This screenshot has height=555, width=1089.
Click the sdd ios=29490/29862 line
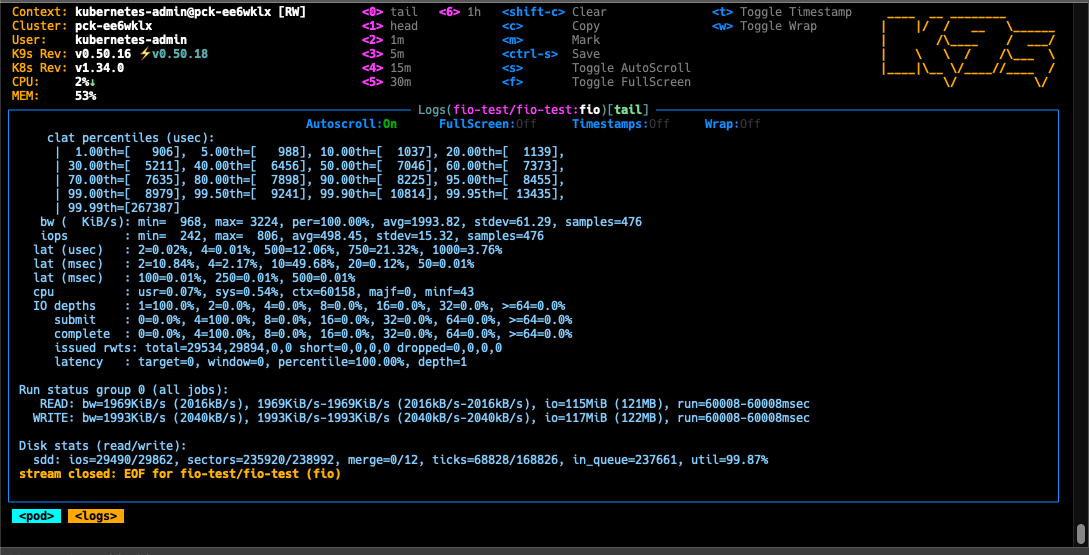click(x=400, y=460)
